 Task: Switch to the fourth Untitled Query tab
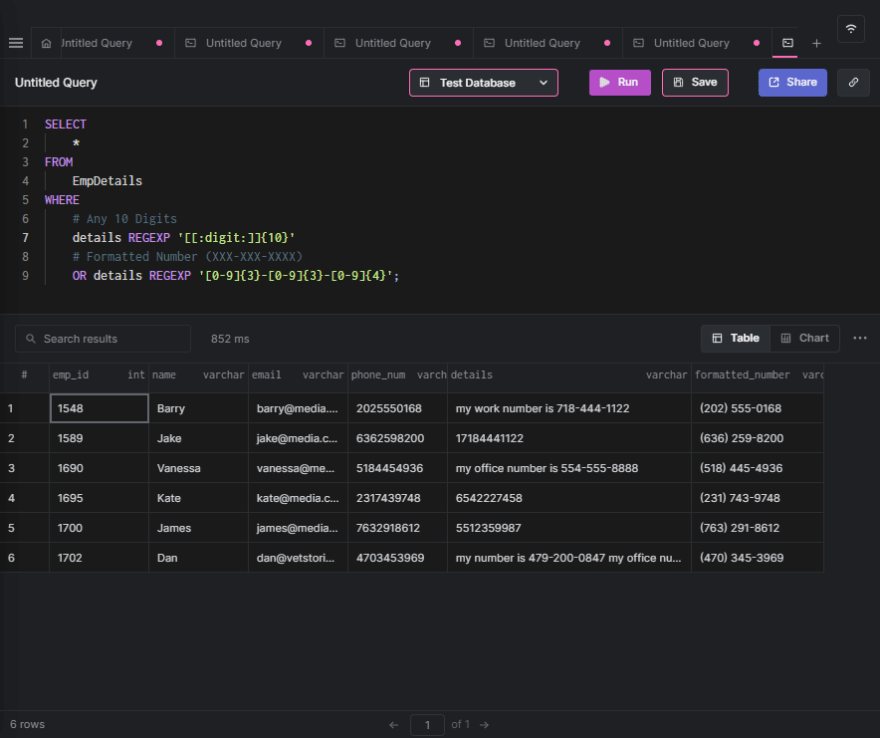(548, 43)
